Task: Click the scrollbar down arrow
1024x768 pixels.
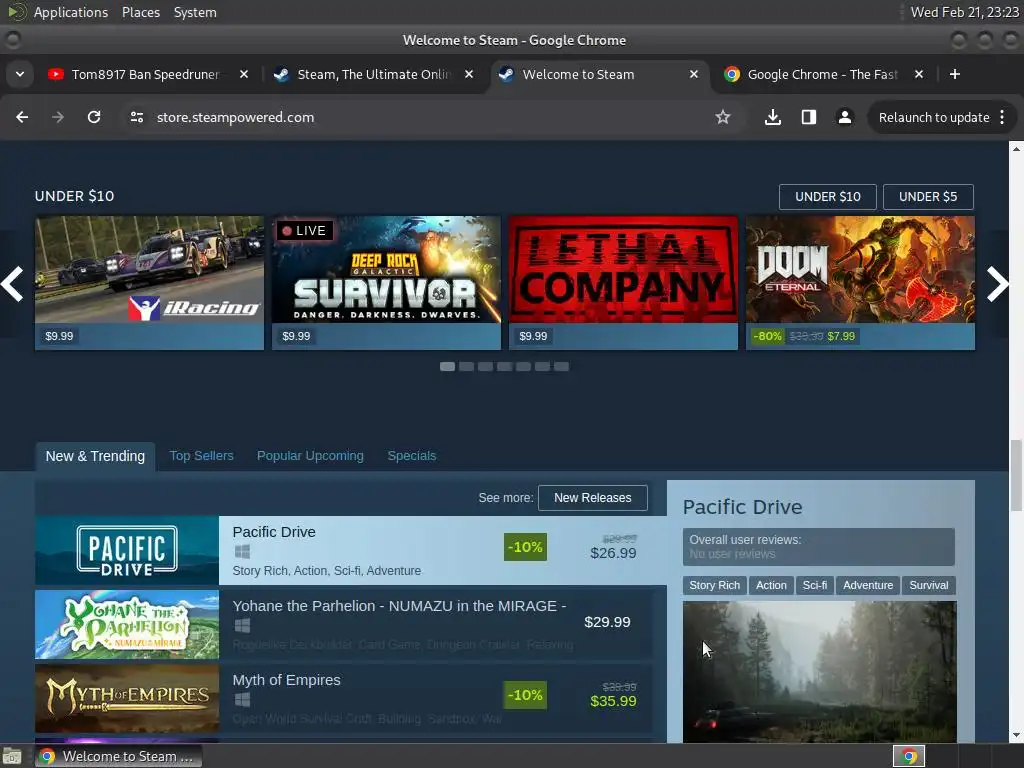Action: pos(1016,735)
